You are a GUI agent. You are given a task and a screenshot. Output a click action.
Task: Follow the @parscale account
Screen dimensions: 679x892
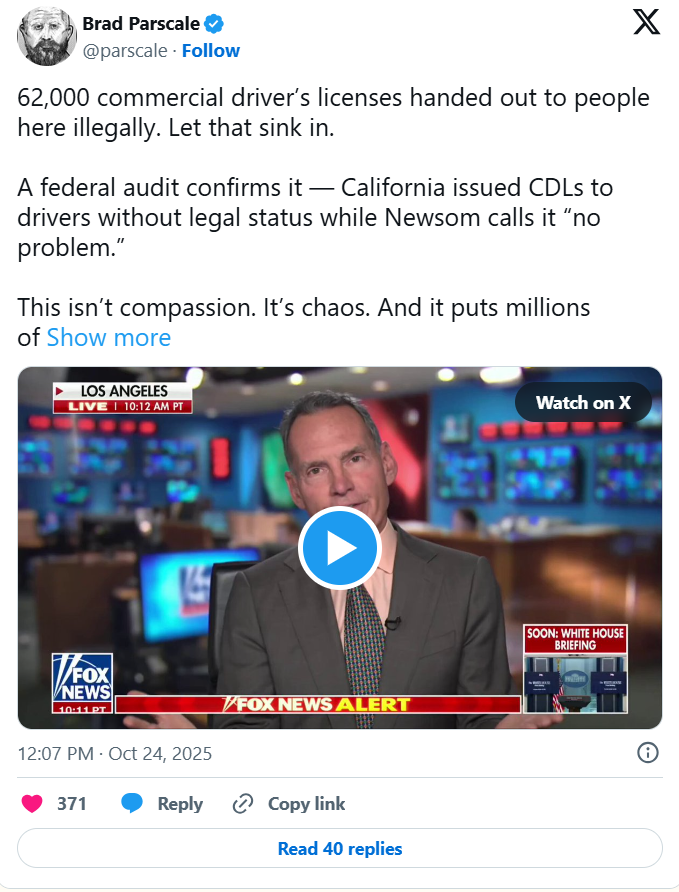point(210,50)
